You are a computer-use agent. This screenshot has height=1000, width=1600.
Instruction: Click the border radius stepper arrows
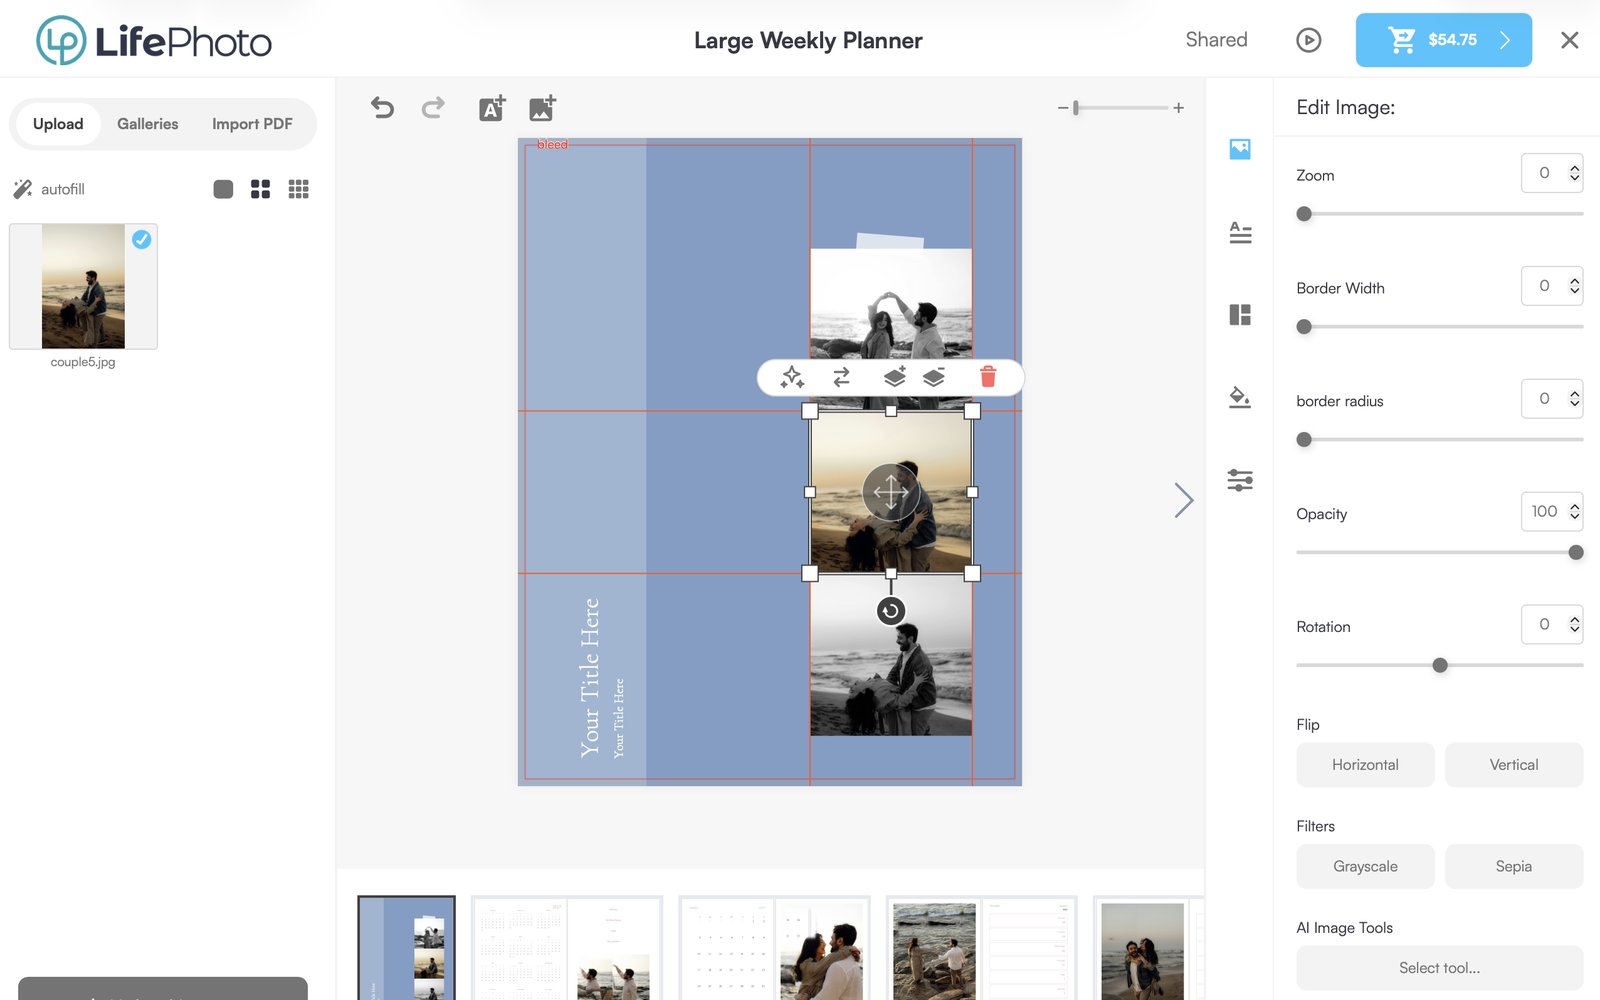[x=1574, y=399]
